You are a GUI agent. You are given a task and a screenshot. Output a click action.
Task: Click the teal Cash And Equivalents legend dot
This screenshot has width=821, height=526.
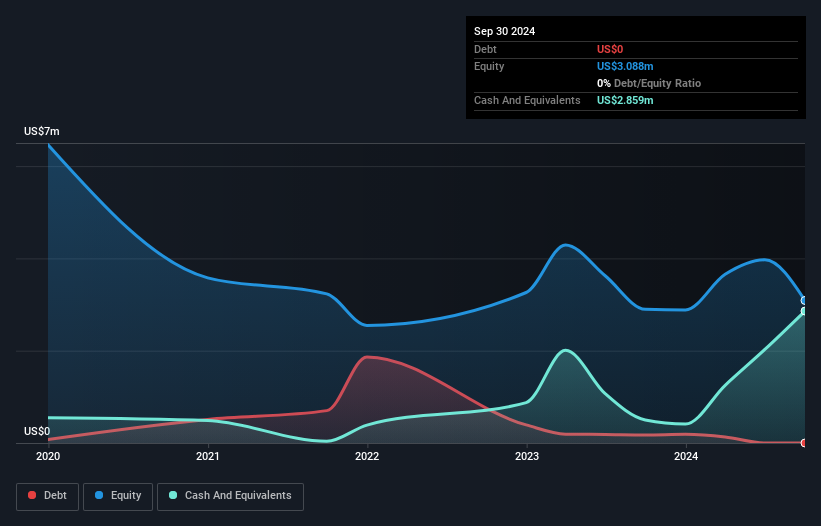coord(173,495)
